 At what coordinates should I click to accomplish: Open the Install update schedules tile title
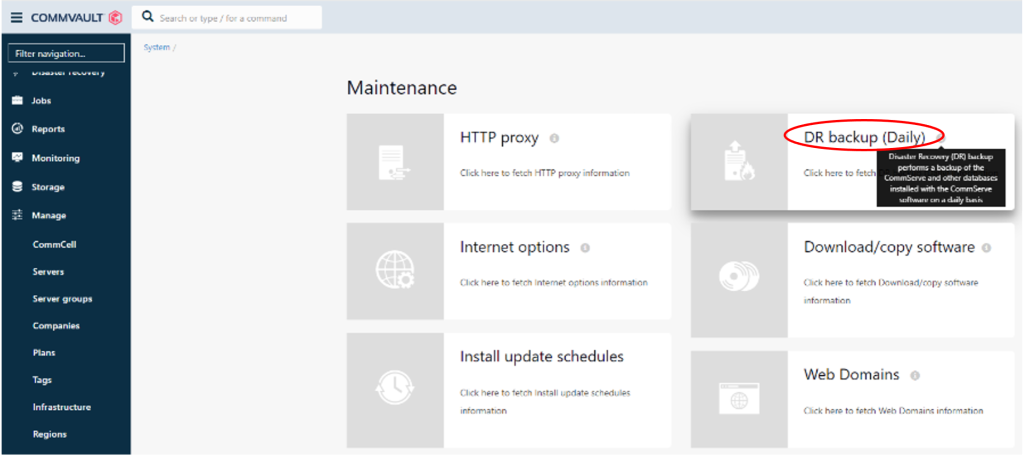click(542, 357)
